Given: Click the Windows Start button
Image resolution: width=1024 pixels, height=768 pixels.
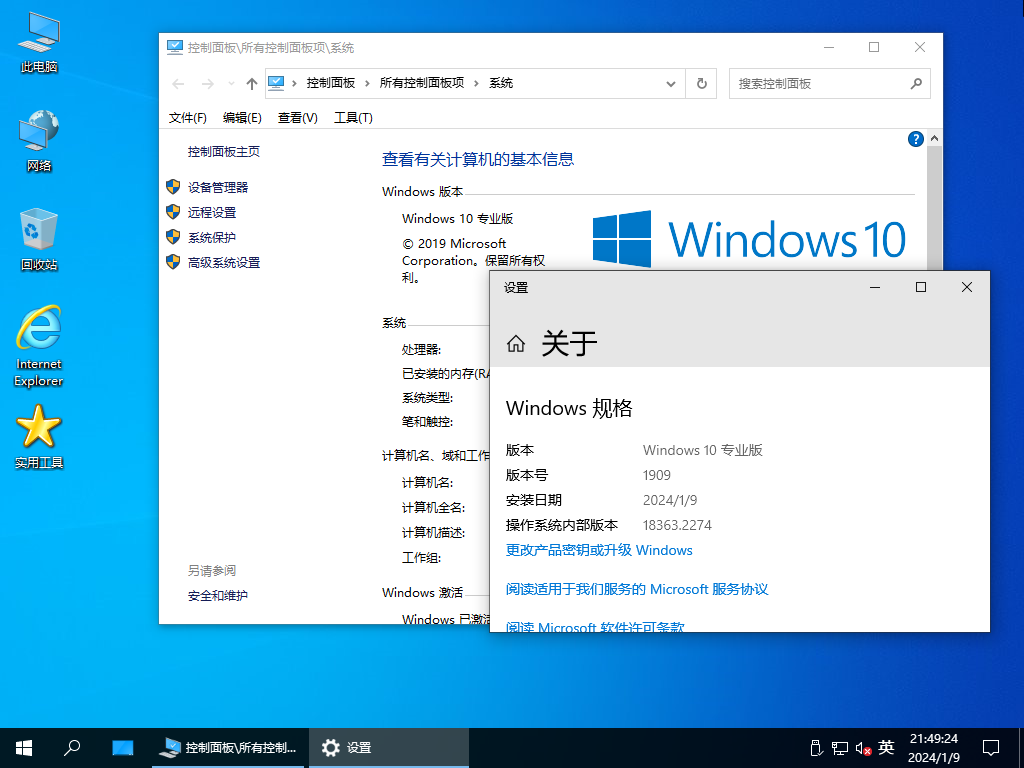Looking at the screenshot, I should point(24,748).
